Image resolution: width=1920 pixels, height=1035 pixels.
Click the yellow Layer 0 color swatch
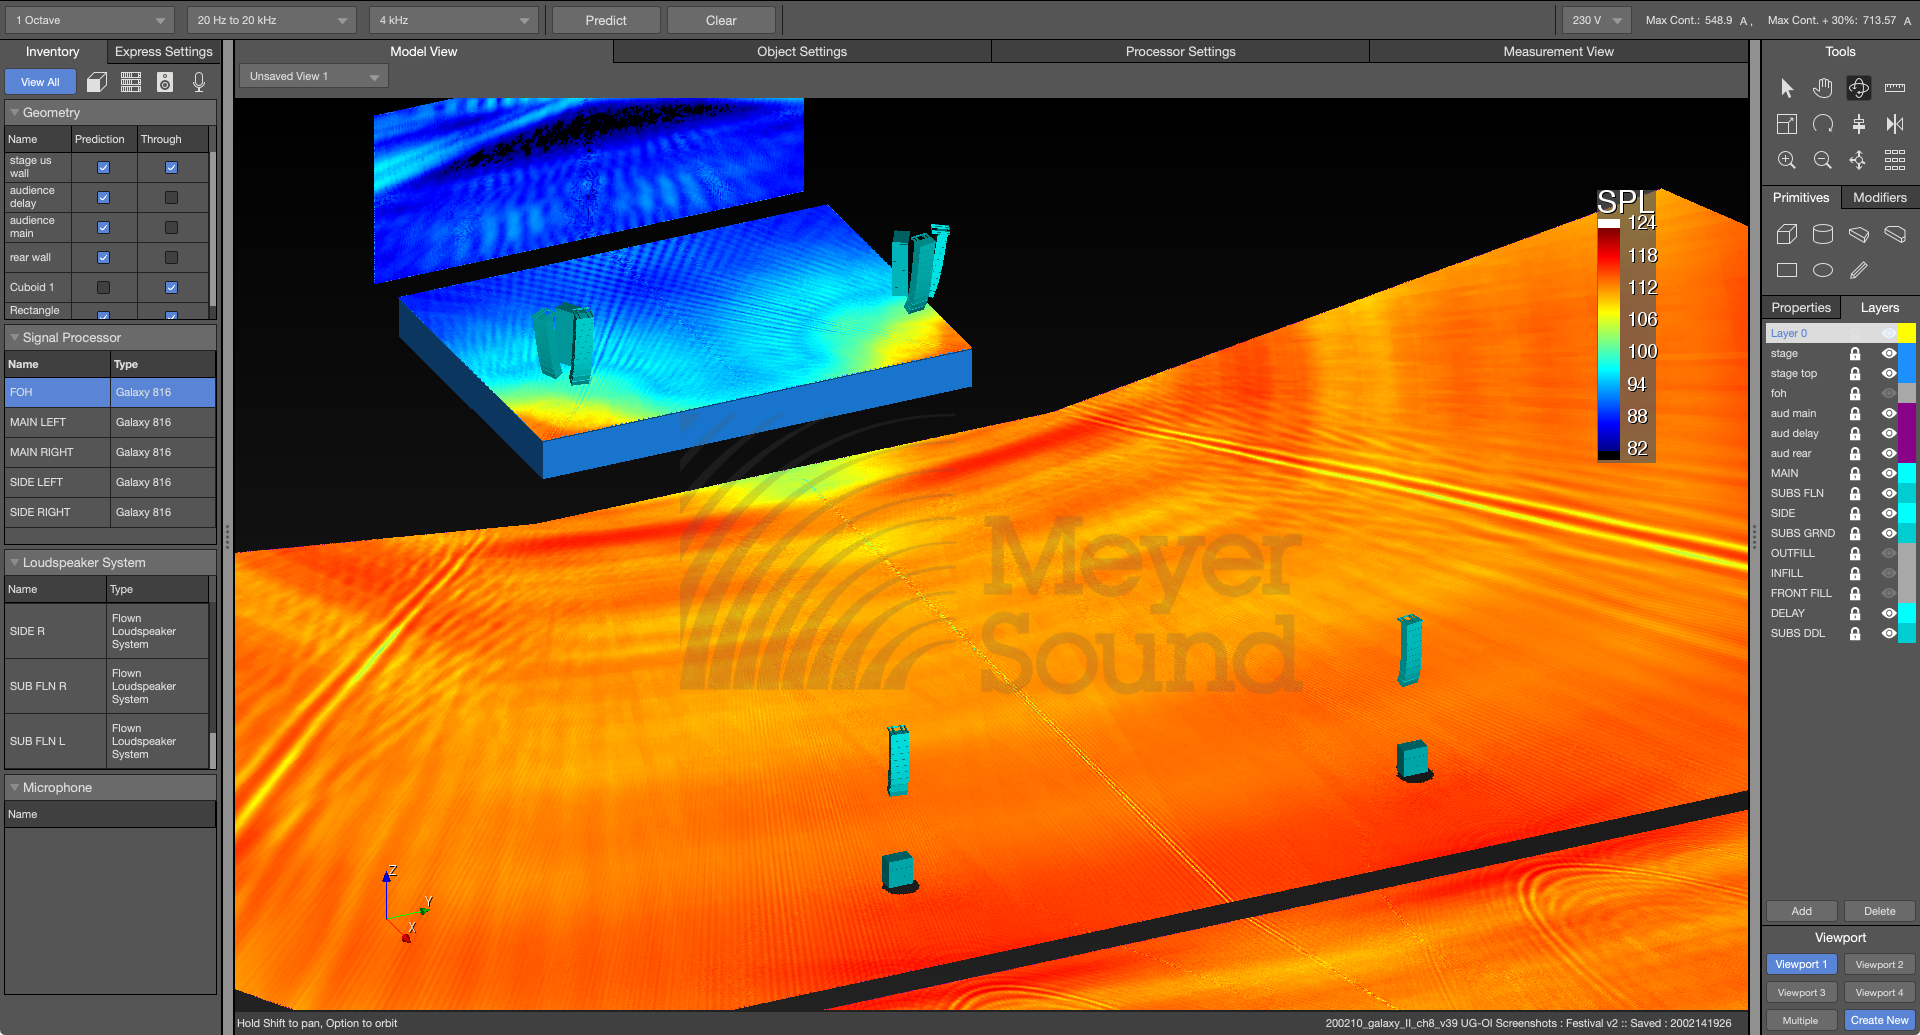pyautogui.click(x=1908, y=333)
